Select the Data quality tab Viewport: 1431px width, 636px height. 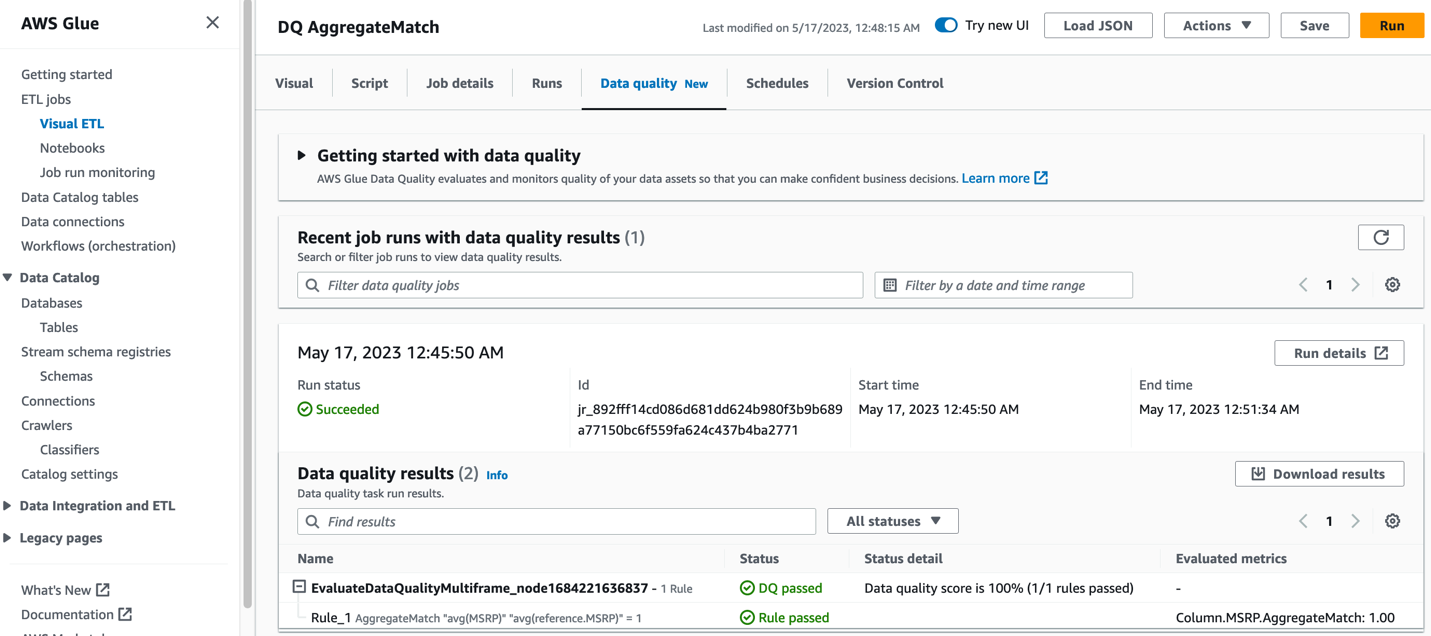(x=654, y=83)
